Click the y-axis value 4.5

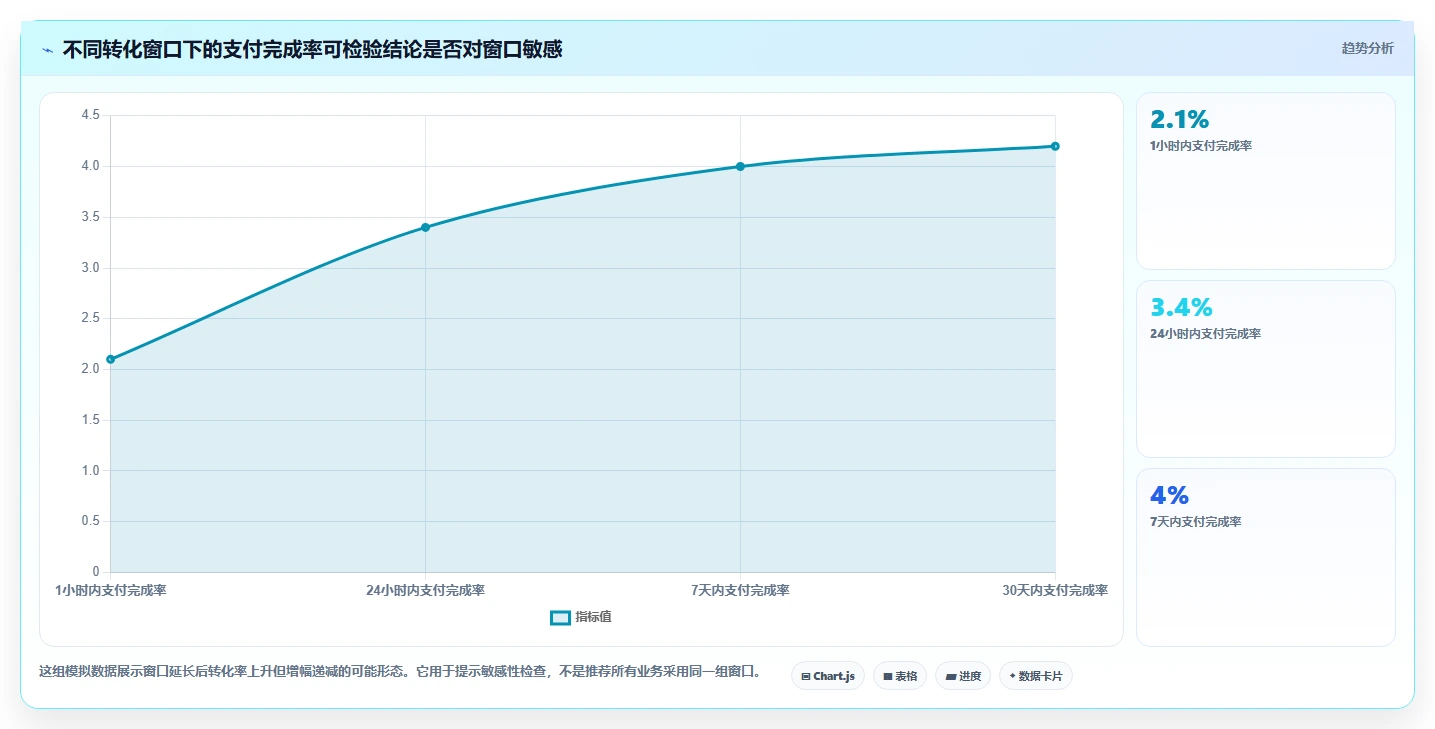[x=91, y=115]
